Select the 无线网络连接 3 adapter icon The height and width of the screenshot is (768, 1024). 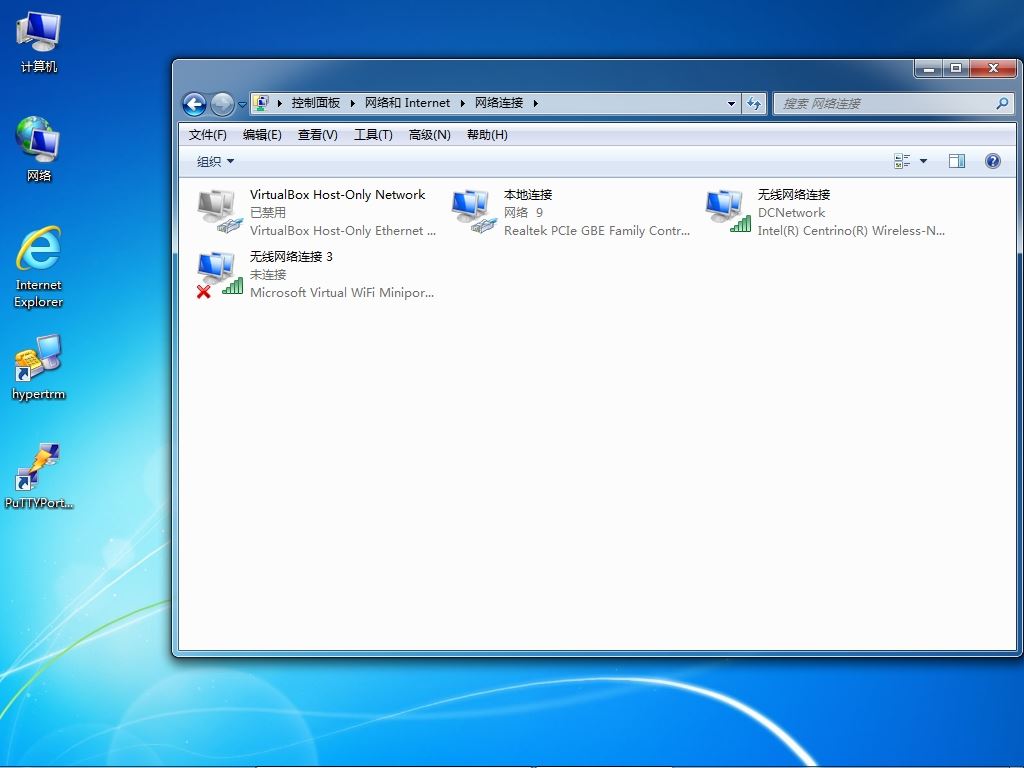pos(219,274)
